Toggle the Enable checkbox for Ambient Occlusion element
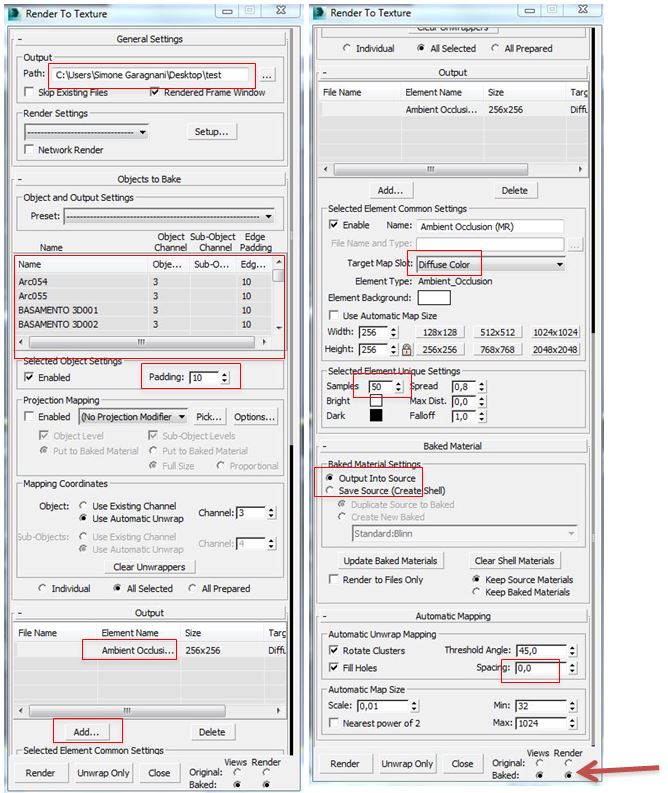The image size is (668, 793). click(x=333, y=225)
